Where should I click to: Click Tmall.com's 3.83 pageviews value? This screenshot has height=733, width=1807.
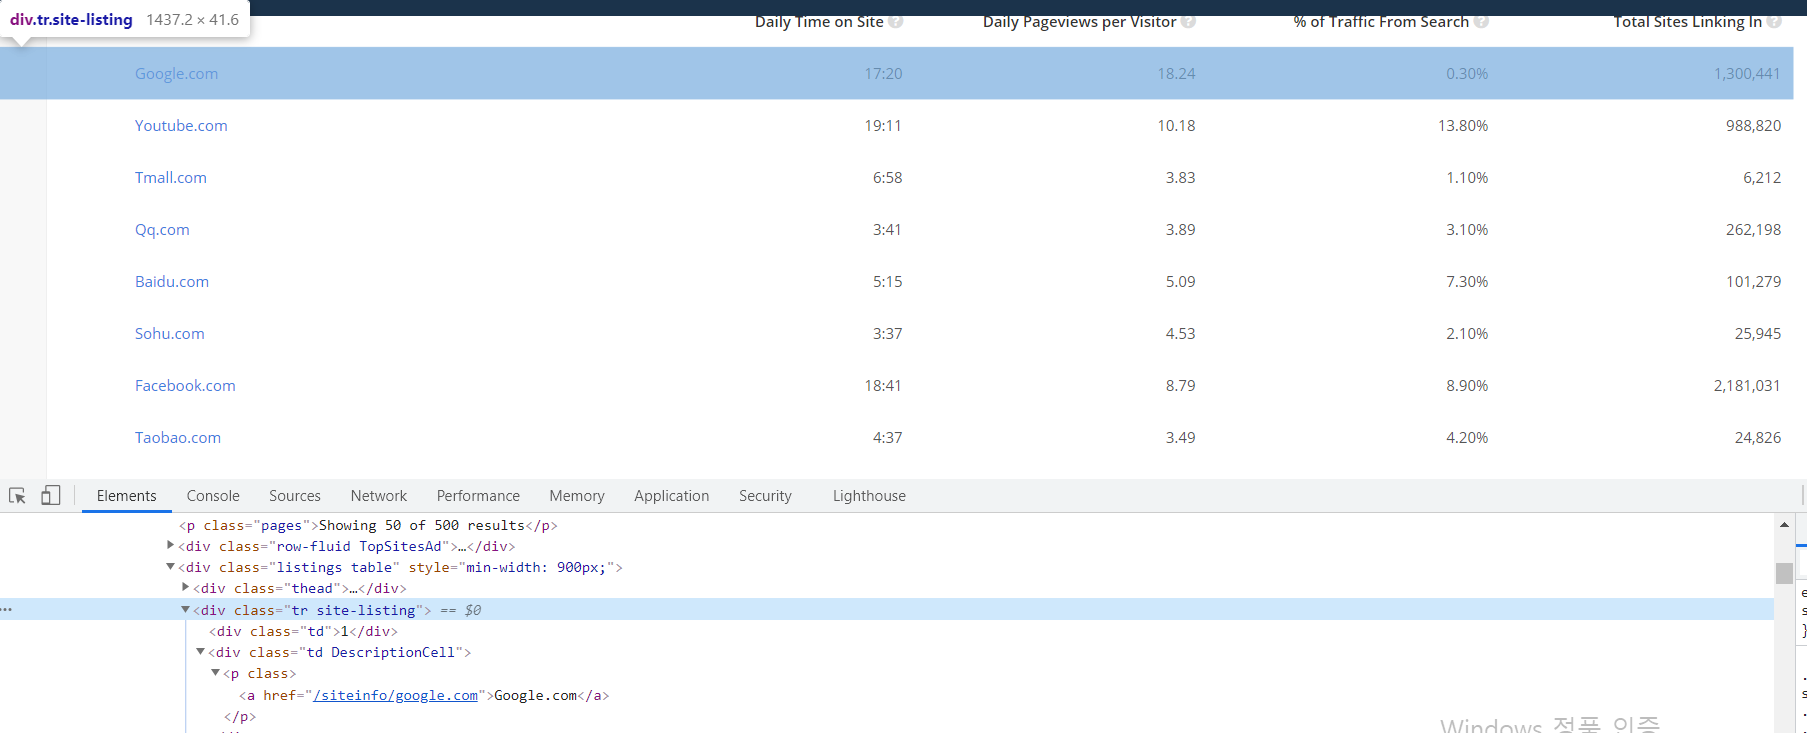[x=1180, y=178]
